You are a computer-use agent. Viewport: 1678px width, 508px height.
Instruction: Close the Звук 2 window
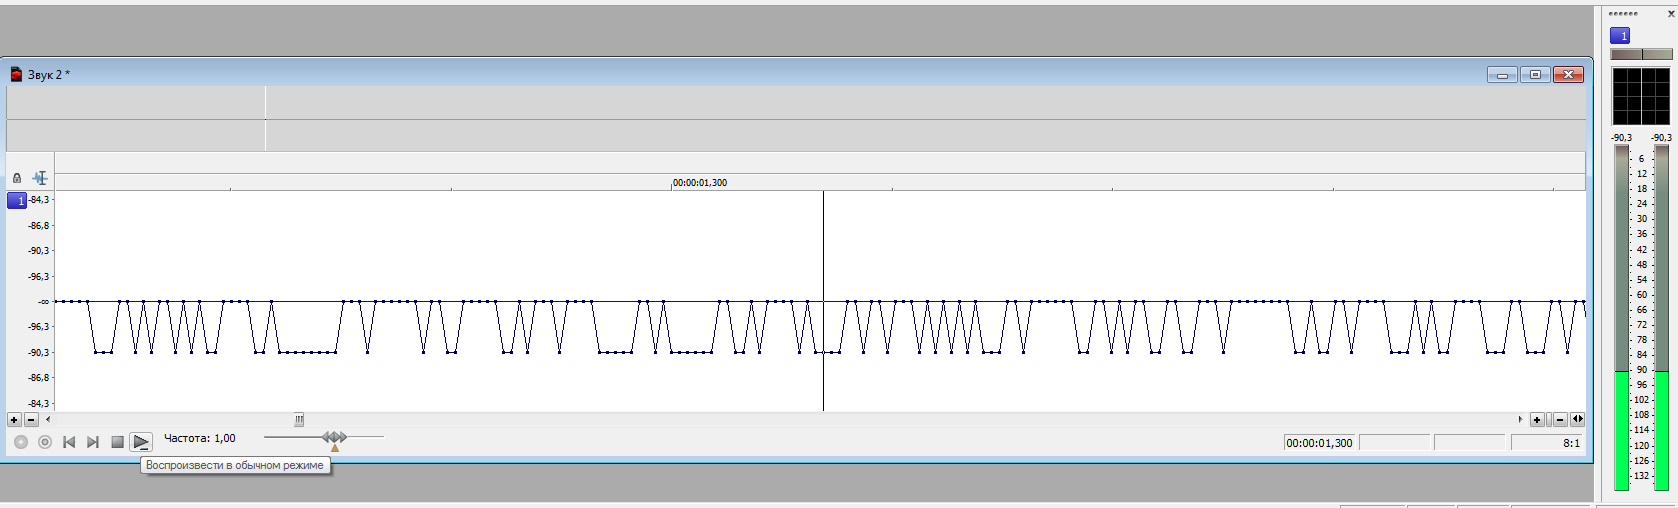click(x=1568, y=75)
